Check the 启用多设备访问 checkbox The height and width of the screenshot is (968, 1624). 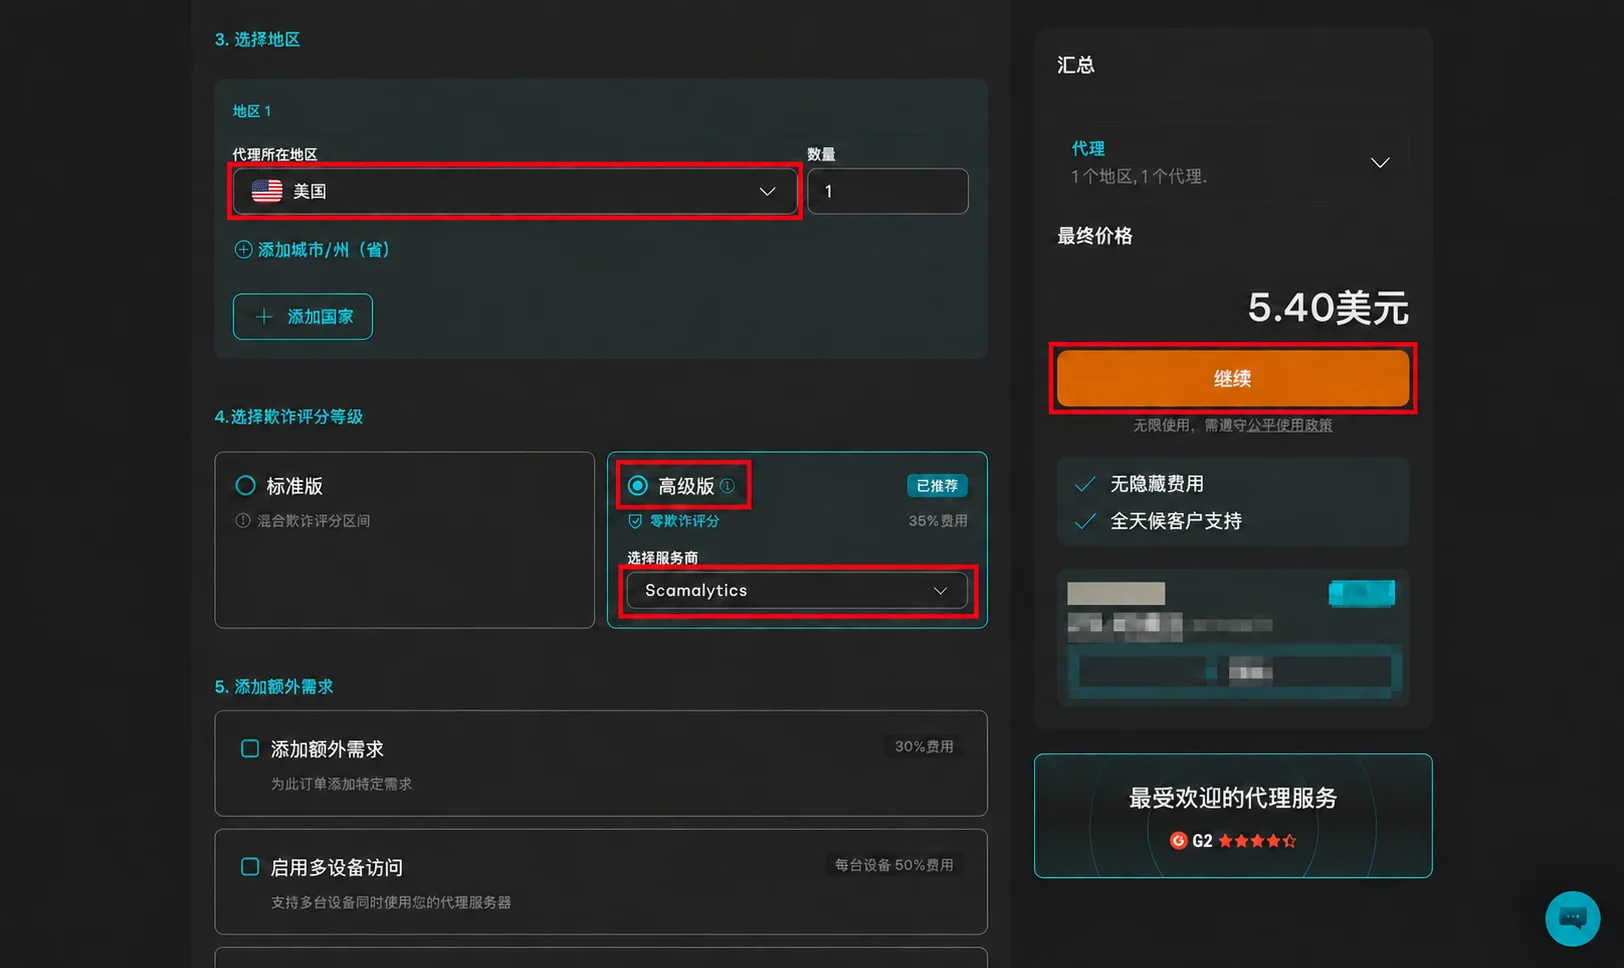pyautogui.click(x=250, y=867)
